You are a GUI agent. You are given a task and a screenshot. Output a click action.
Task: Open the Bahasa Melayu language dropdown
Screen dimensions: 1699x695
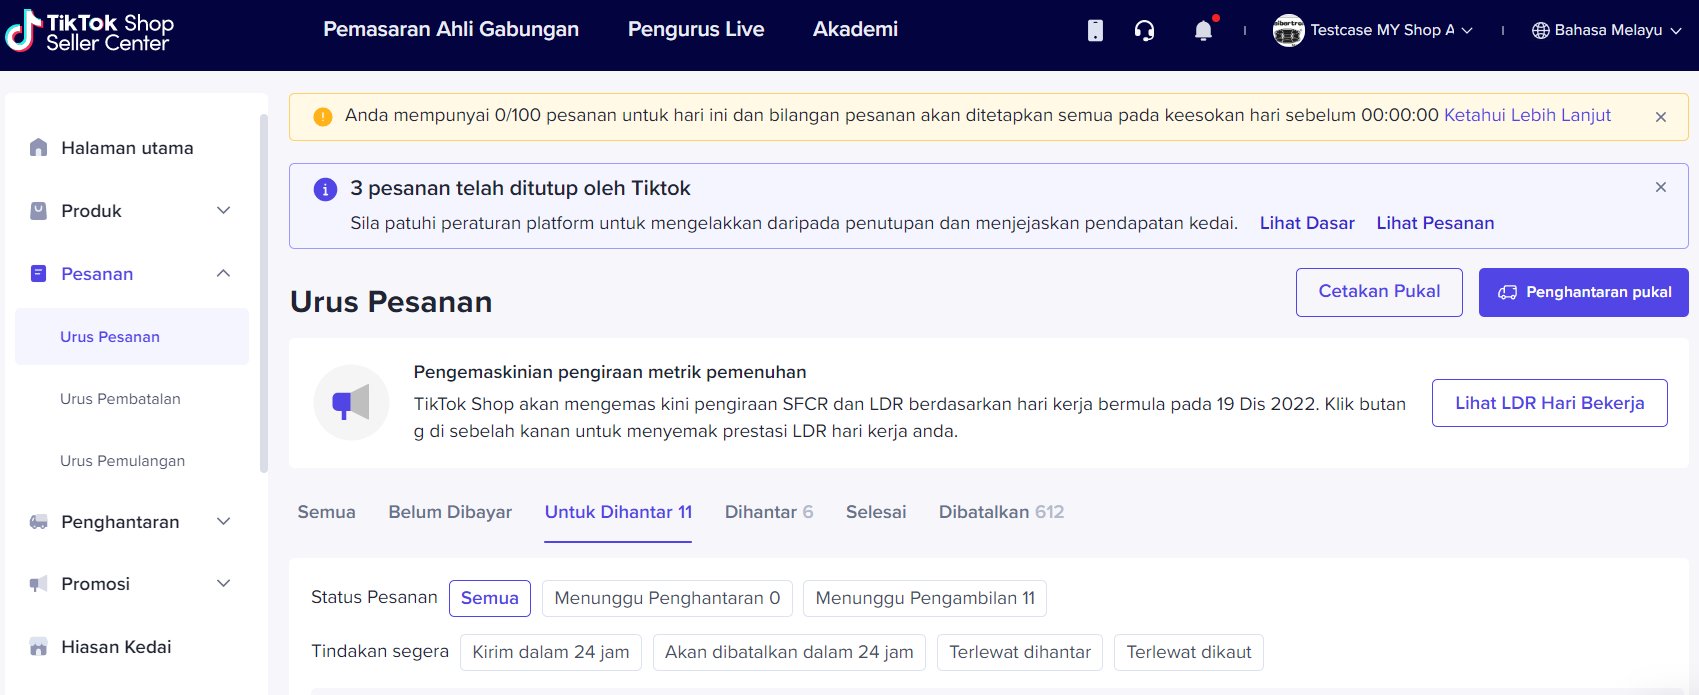[x=1607, y=30]
